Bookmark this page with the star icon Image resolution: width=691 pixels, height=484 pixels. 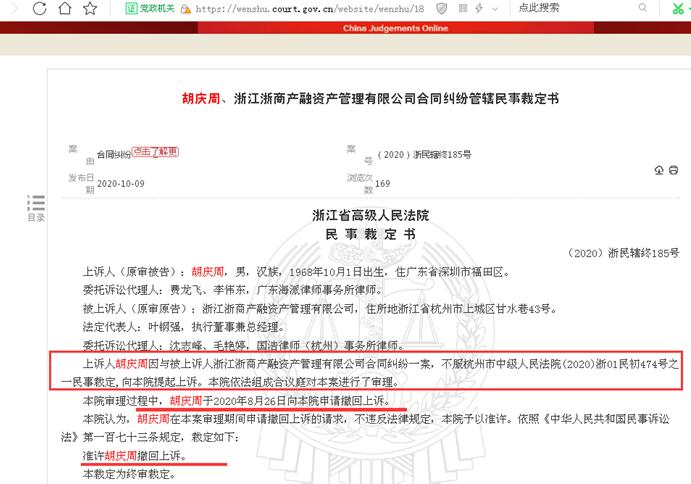tap(90, 8)
